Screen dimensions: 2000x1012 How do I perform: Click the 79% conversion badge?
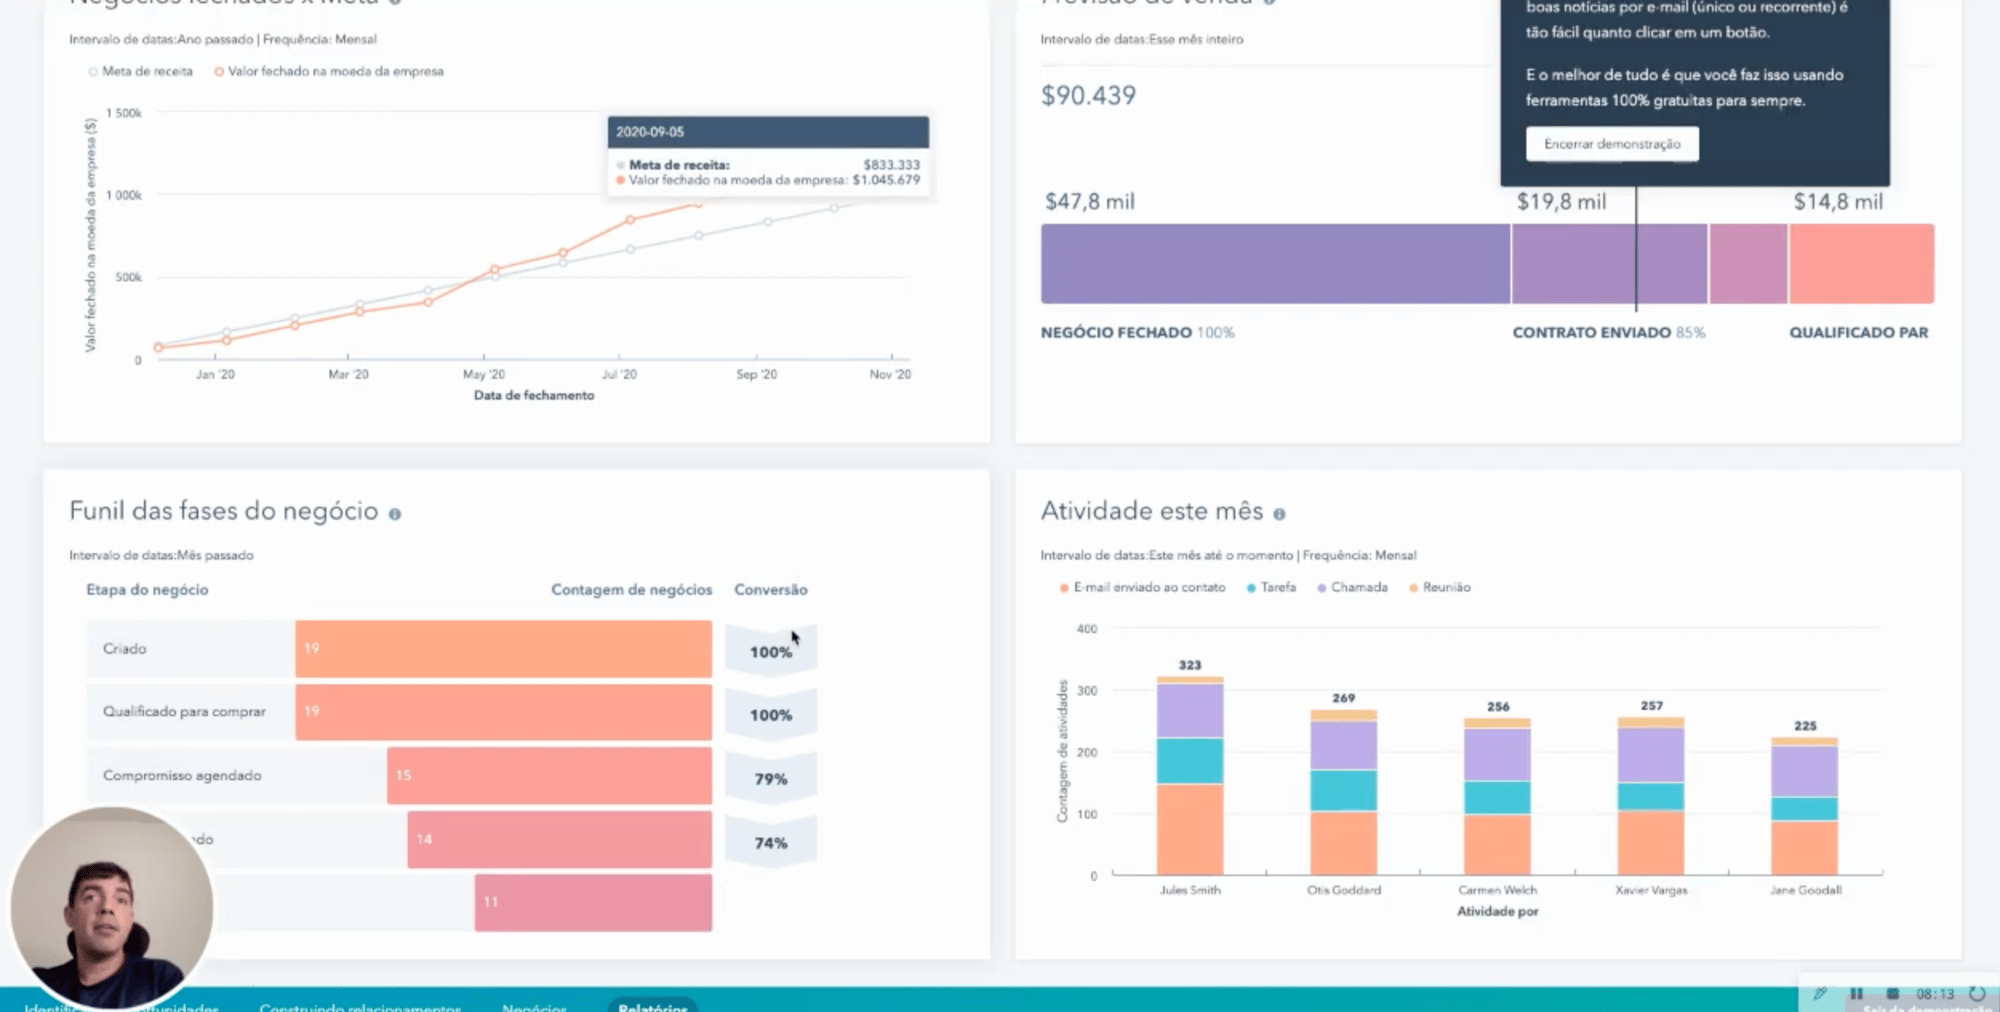pos(771,779)
